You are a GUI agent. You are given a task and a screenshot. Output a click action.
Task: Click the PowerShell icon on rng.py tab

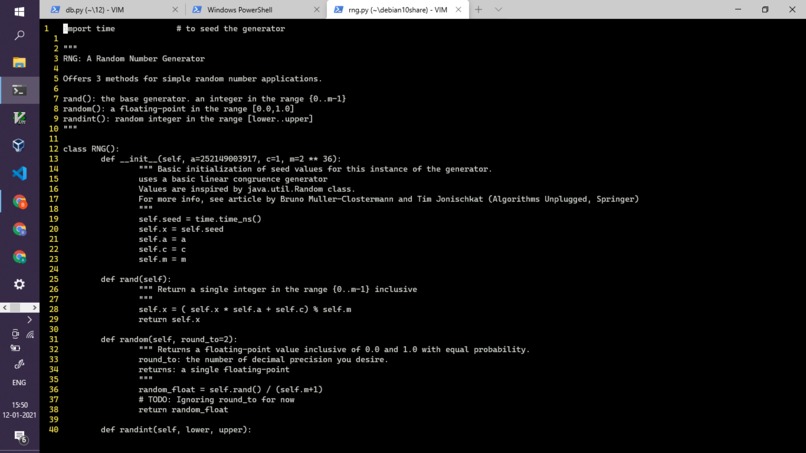click(338, 10)
